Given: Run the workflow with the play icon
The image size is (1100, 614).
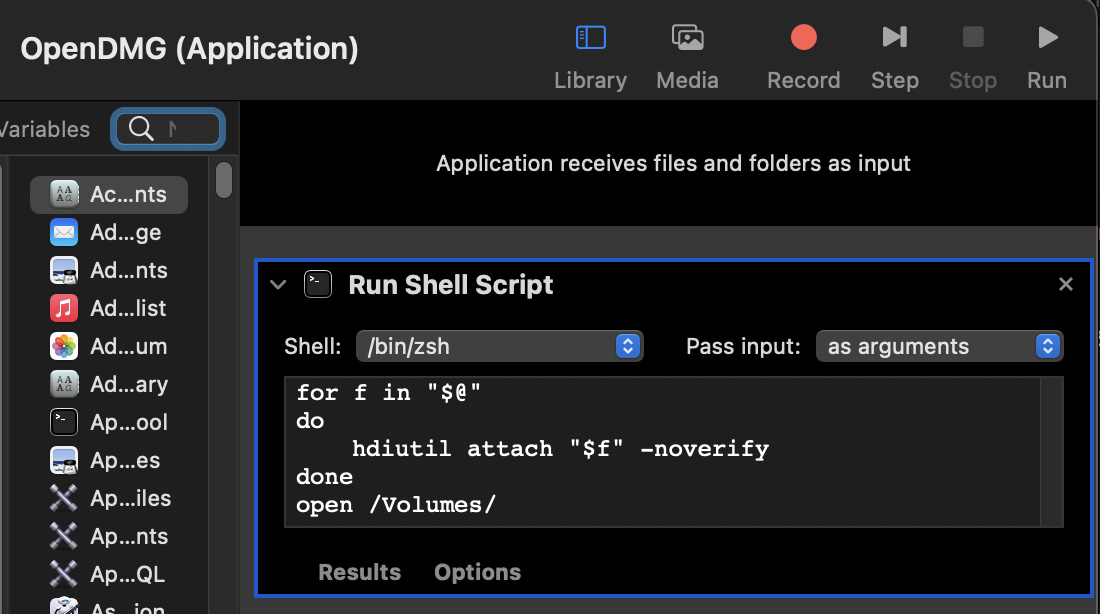Looking at the screenshot, I should [x=1047, y=38].
